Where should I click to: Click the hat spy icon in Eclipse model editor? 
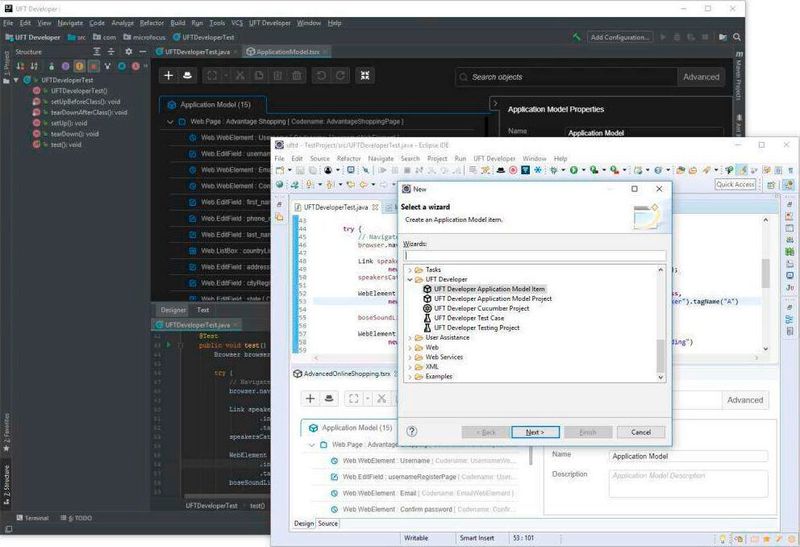[x=329, y=399]
